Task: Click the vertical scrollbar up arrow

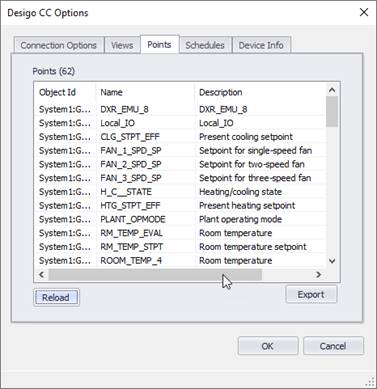Action: [x=332, y=90]
